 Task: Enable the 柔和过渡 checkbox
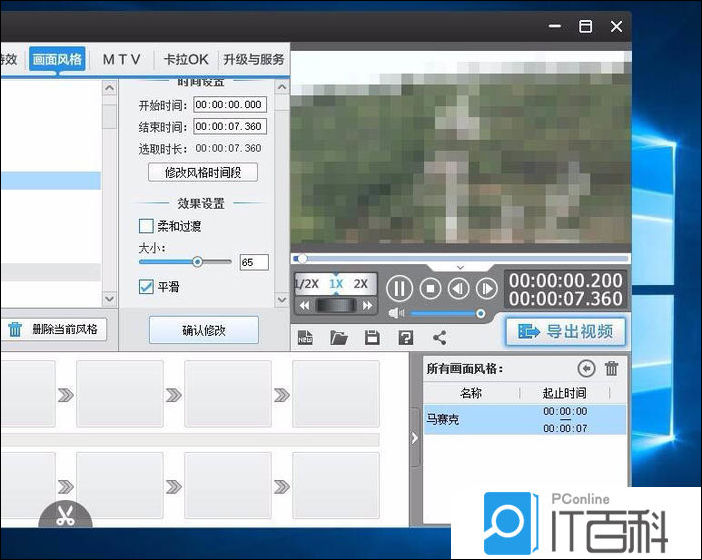coord(146,226)
